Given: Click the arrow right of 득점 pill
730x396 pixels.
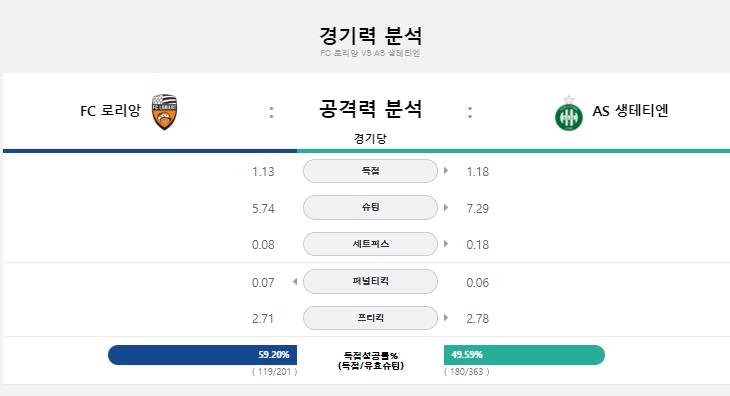Looking at the screenshot, I should tap(446, 171).
